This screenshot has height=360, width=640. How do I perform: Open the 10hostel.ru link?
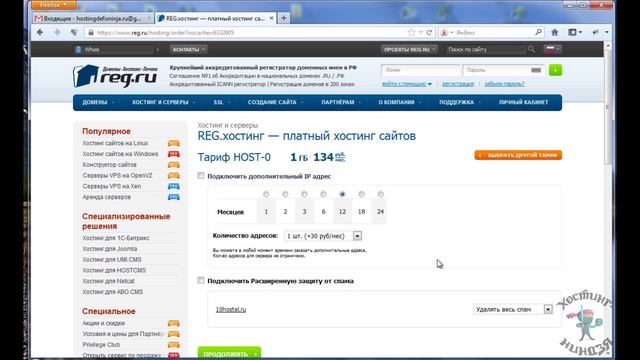coord(231,309)
